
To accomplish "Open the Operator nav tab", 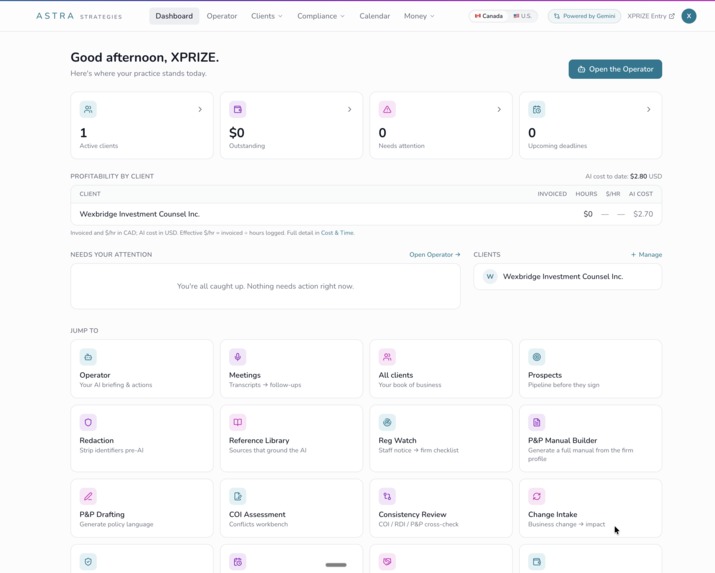I will (222, 16).
